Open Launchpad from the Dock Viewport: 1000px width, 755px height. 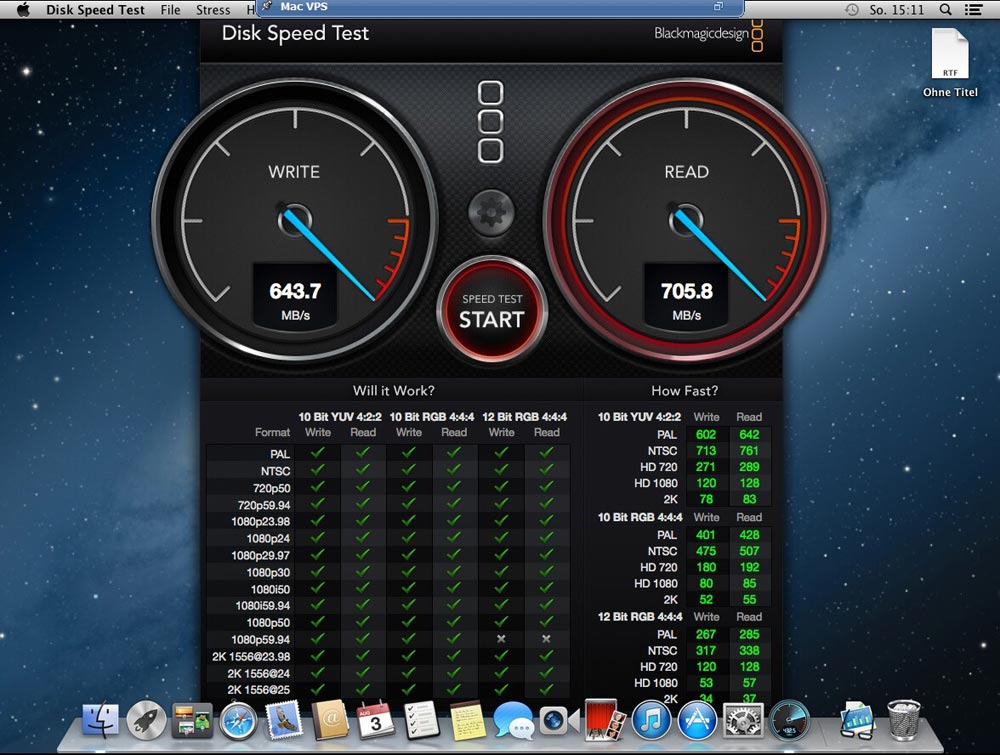tap(146, 721)
